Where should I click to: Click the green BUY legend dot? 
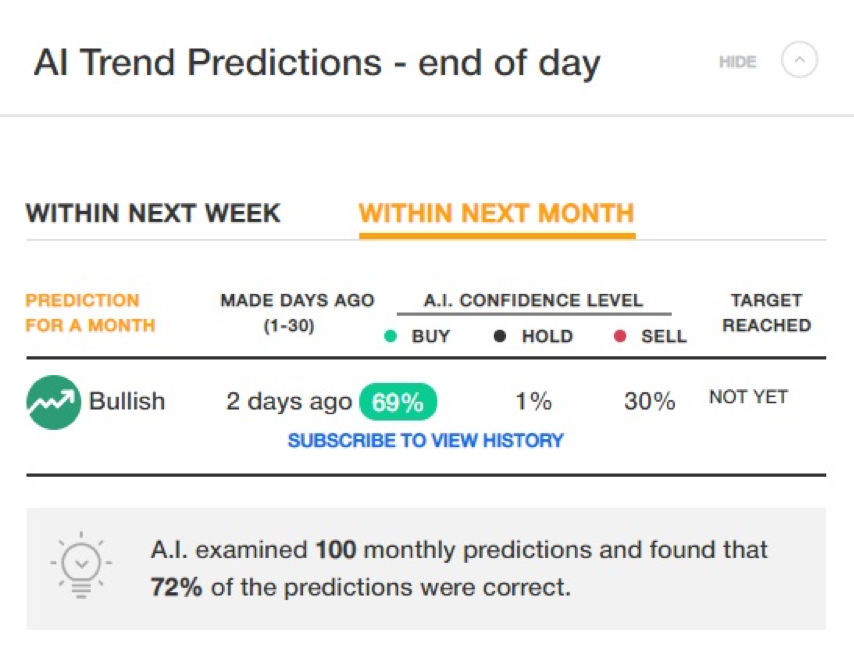(x=390, y=336)
